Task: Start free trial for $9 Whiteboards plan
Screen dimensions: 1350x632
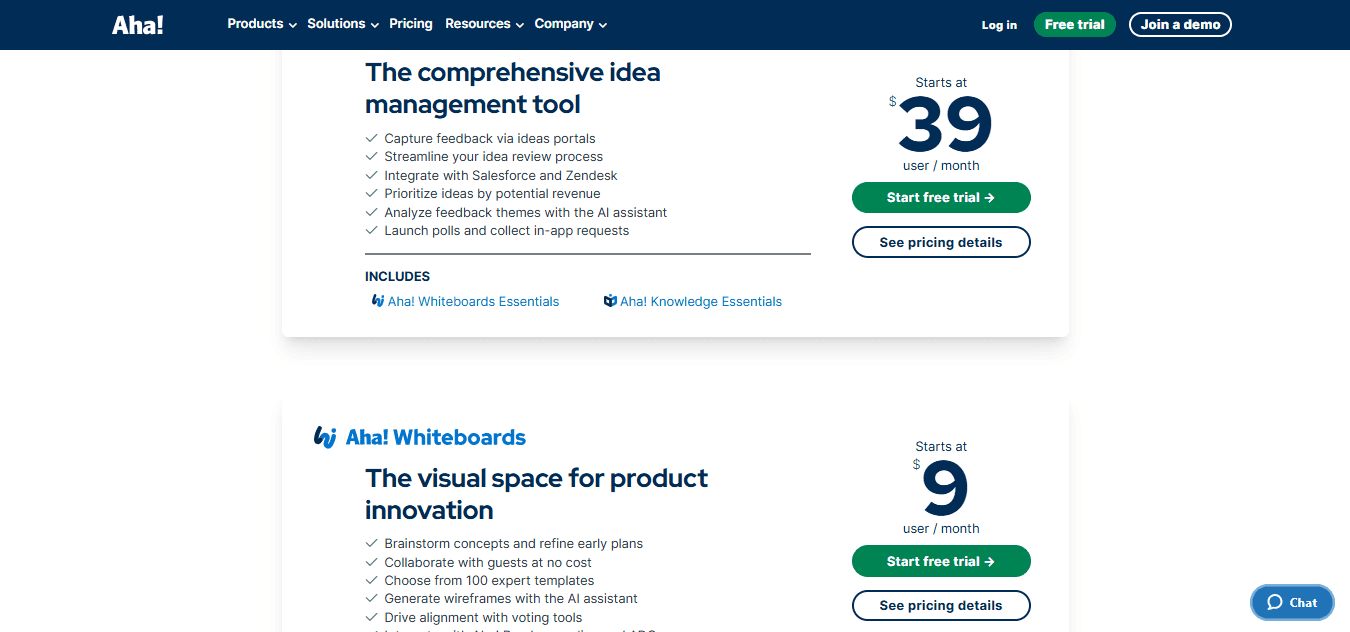Action: [x=941, y=561]
